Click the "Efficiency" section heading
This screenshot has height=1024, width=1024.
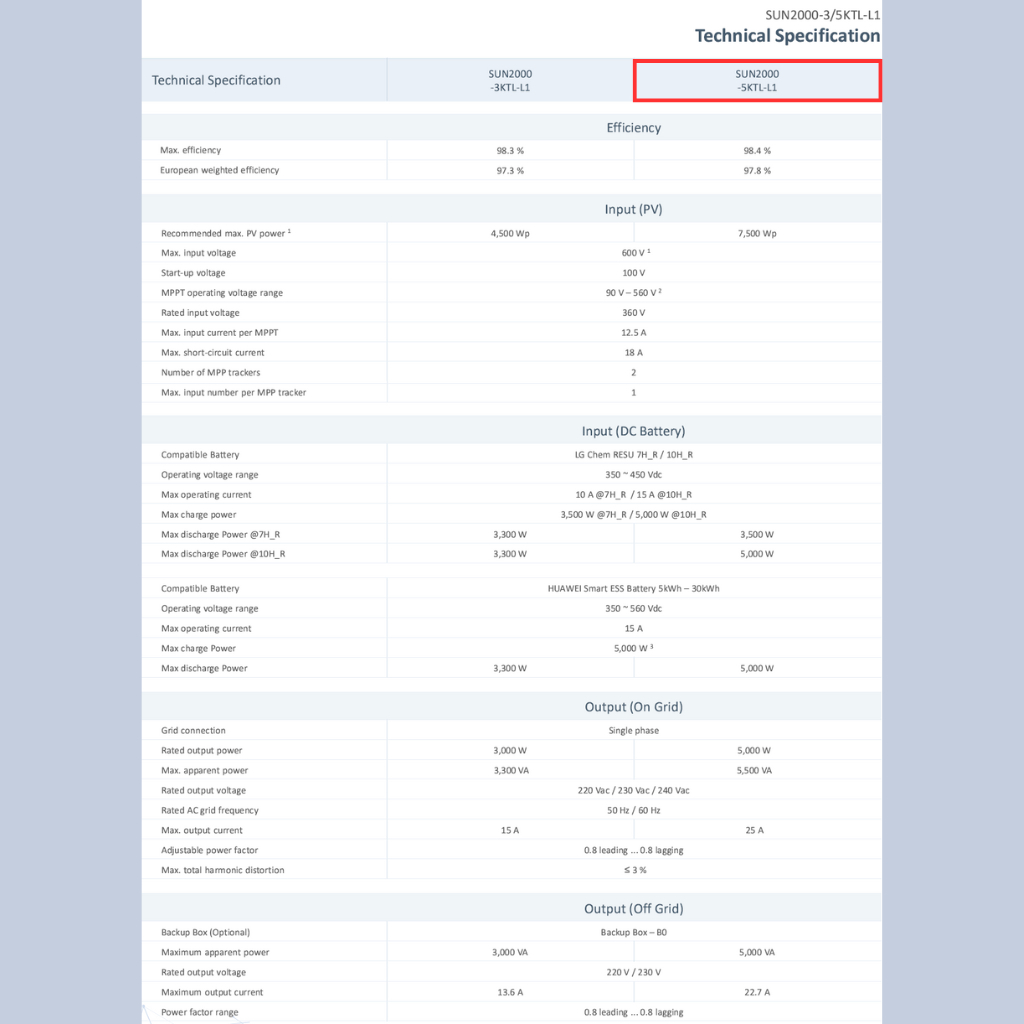[x=633, y=128]
